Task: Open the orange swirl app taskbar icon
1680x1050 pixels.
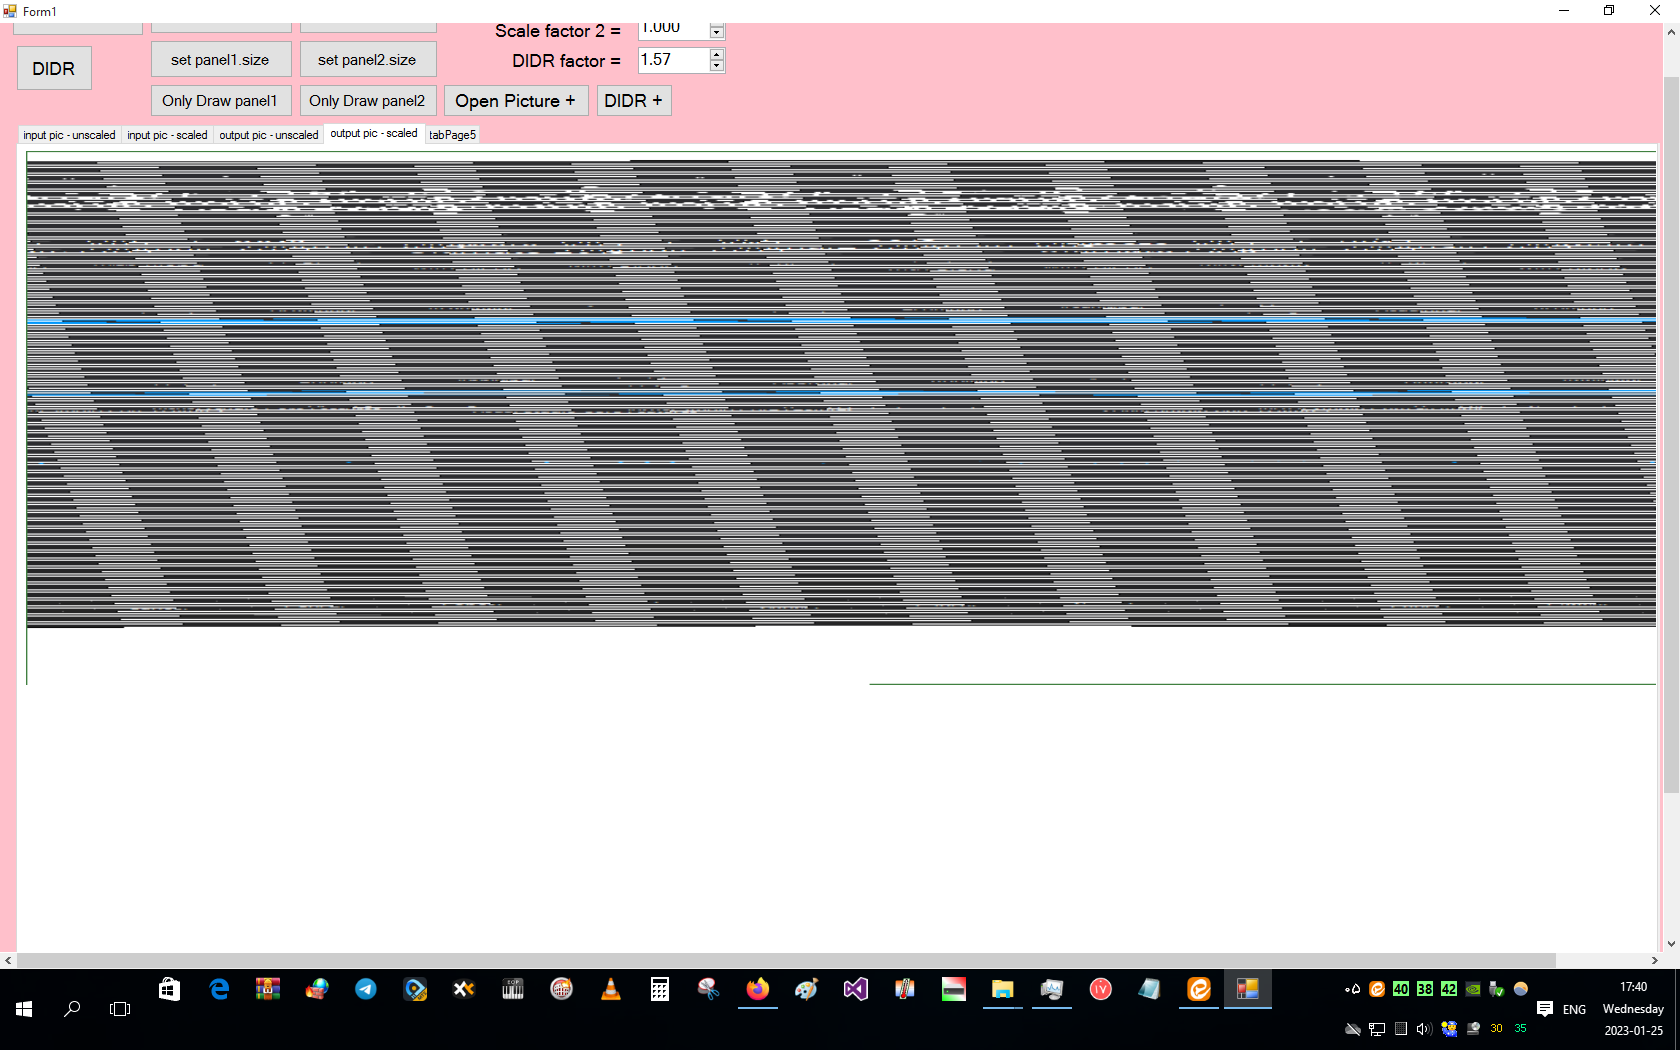Action: point(1199,989)
